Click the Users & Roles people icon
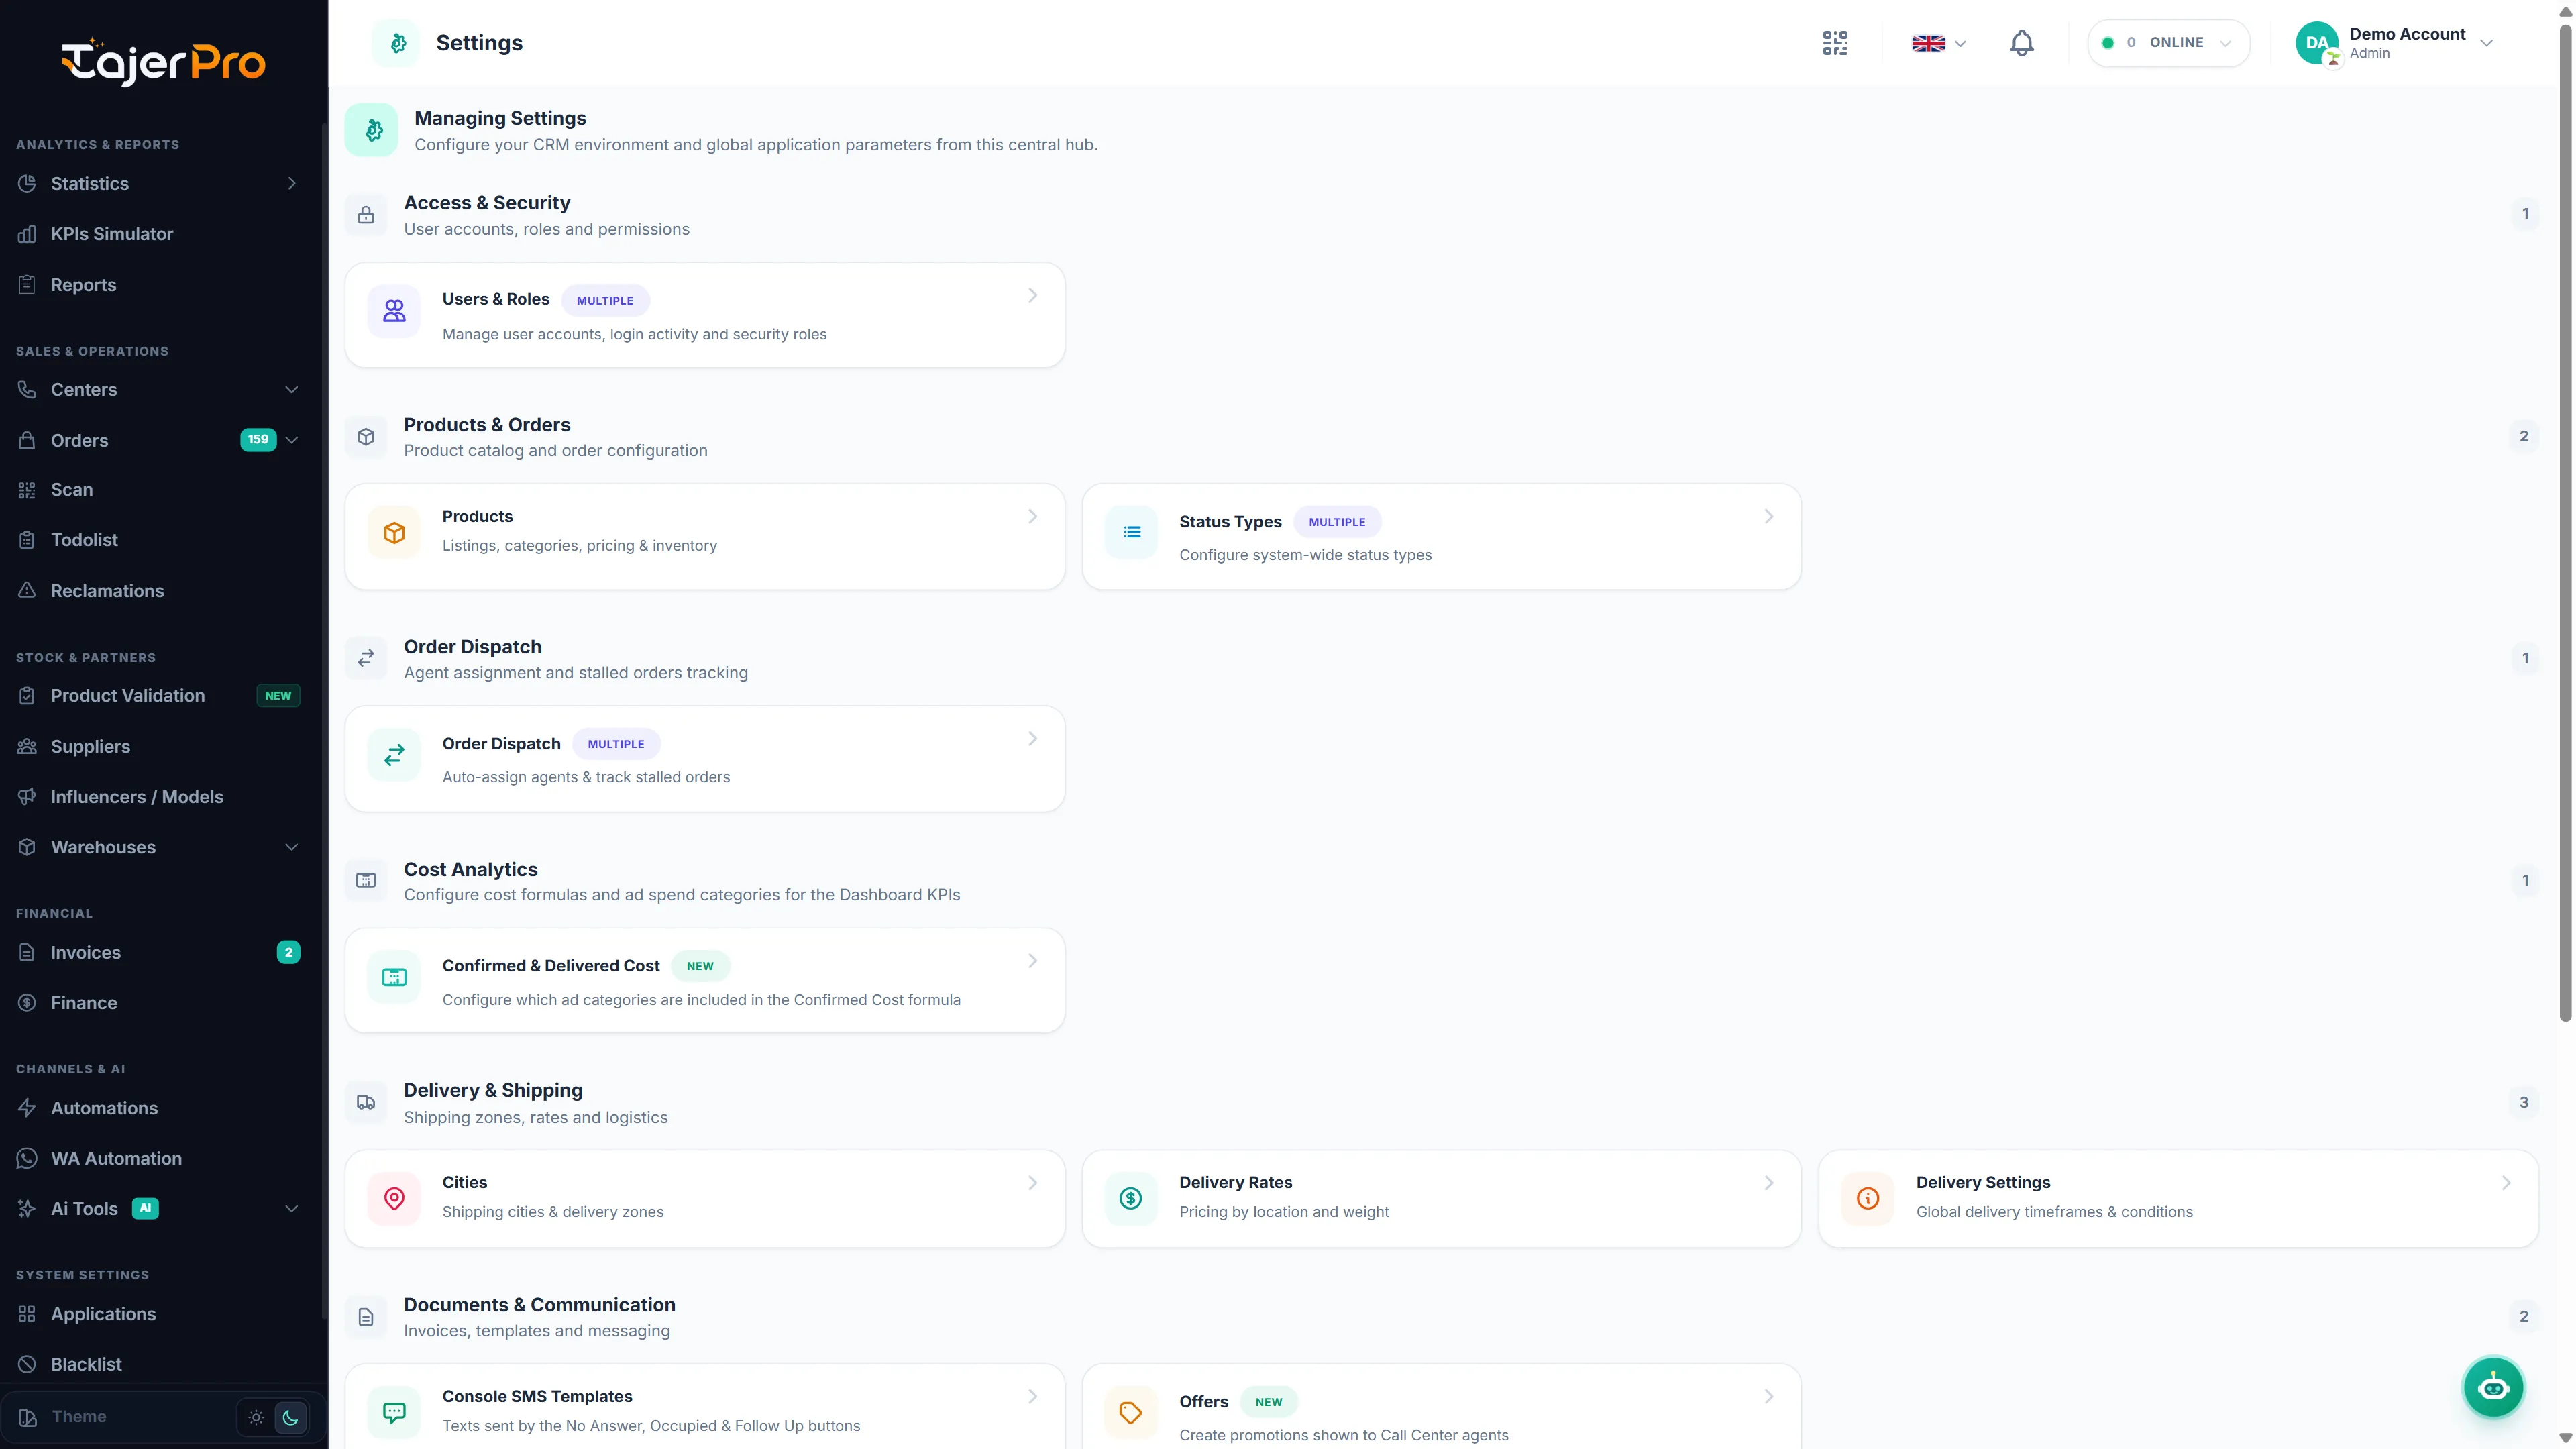Image resolution: width=2576 pixels, height=1449 pixels. [394, 311]
